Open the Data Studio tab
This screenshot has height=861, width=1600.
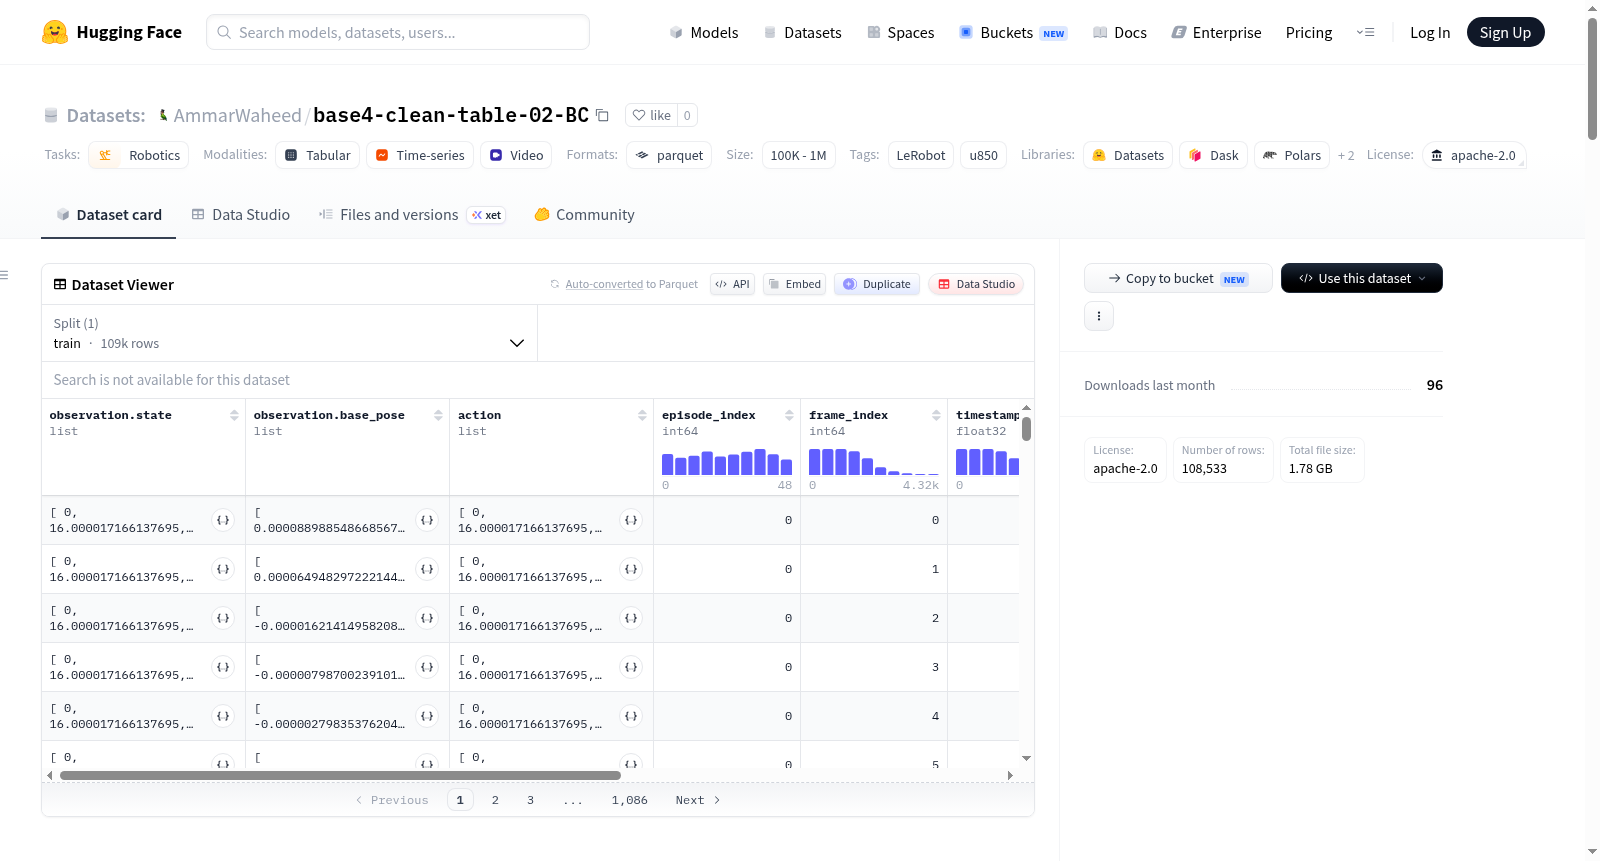(241, 214)
